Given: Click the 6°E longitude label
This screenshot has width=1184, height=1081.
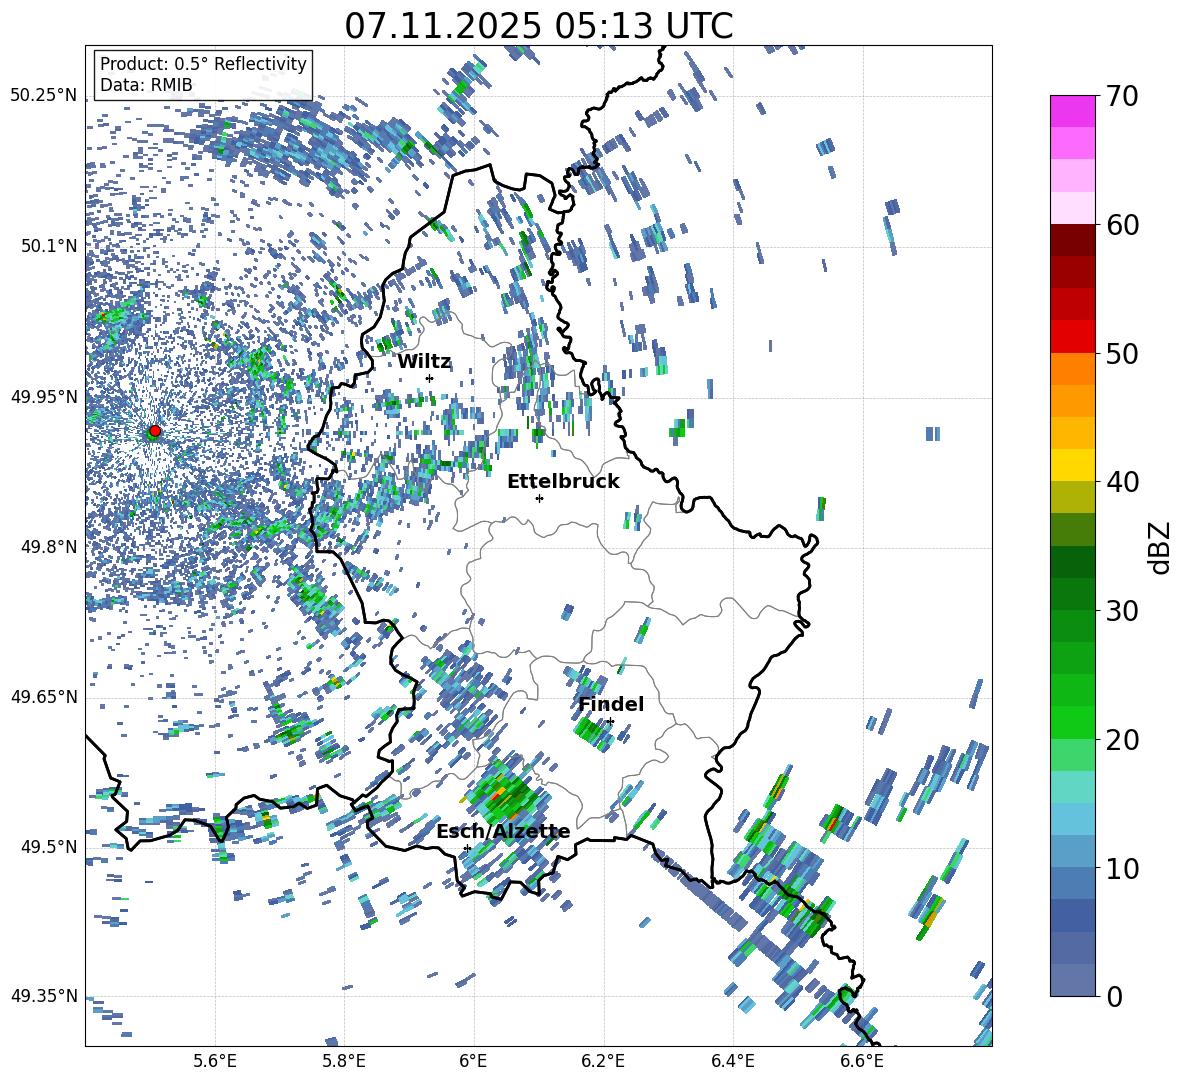Looking at the screenshot, I should 473,1061.
